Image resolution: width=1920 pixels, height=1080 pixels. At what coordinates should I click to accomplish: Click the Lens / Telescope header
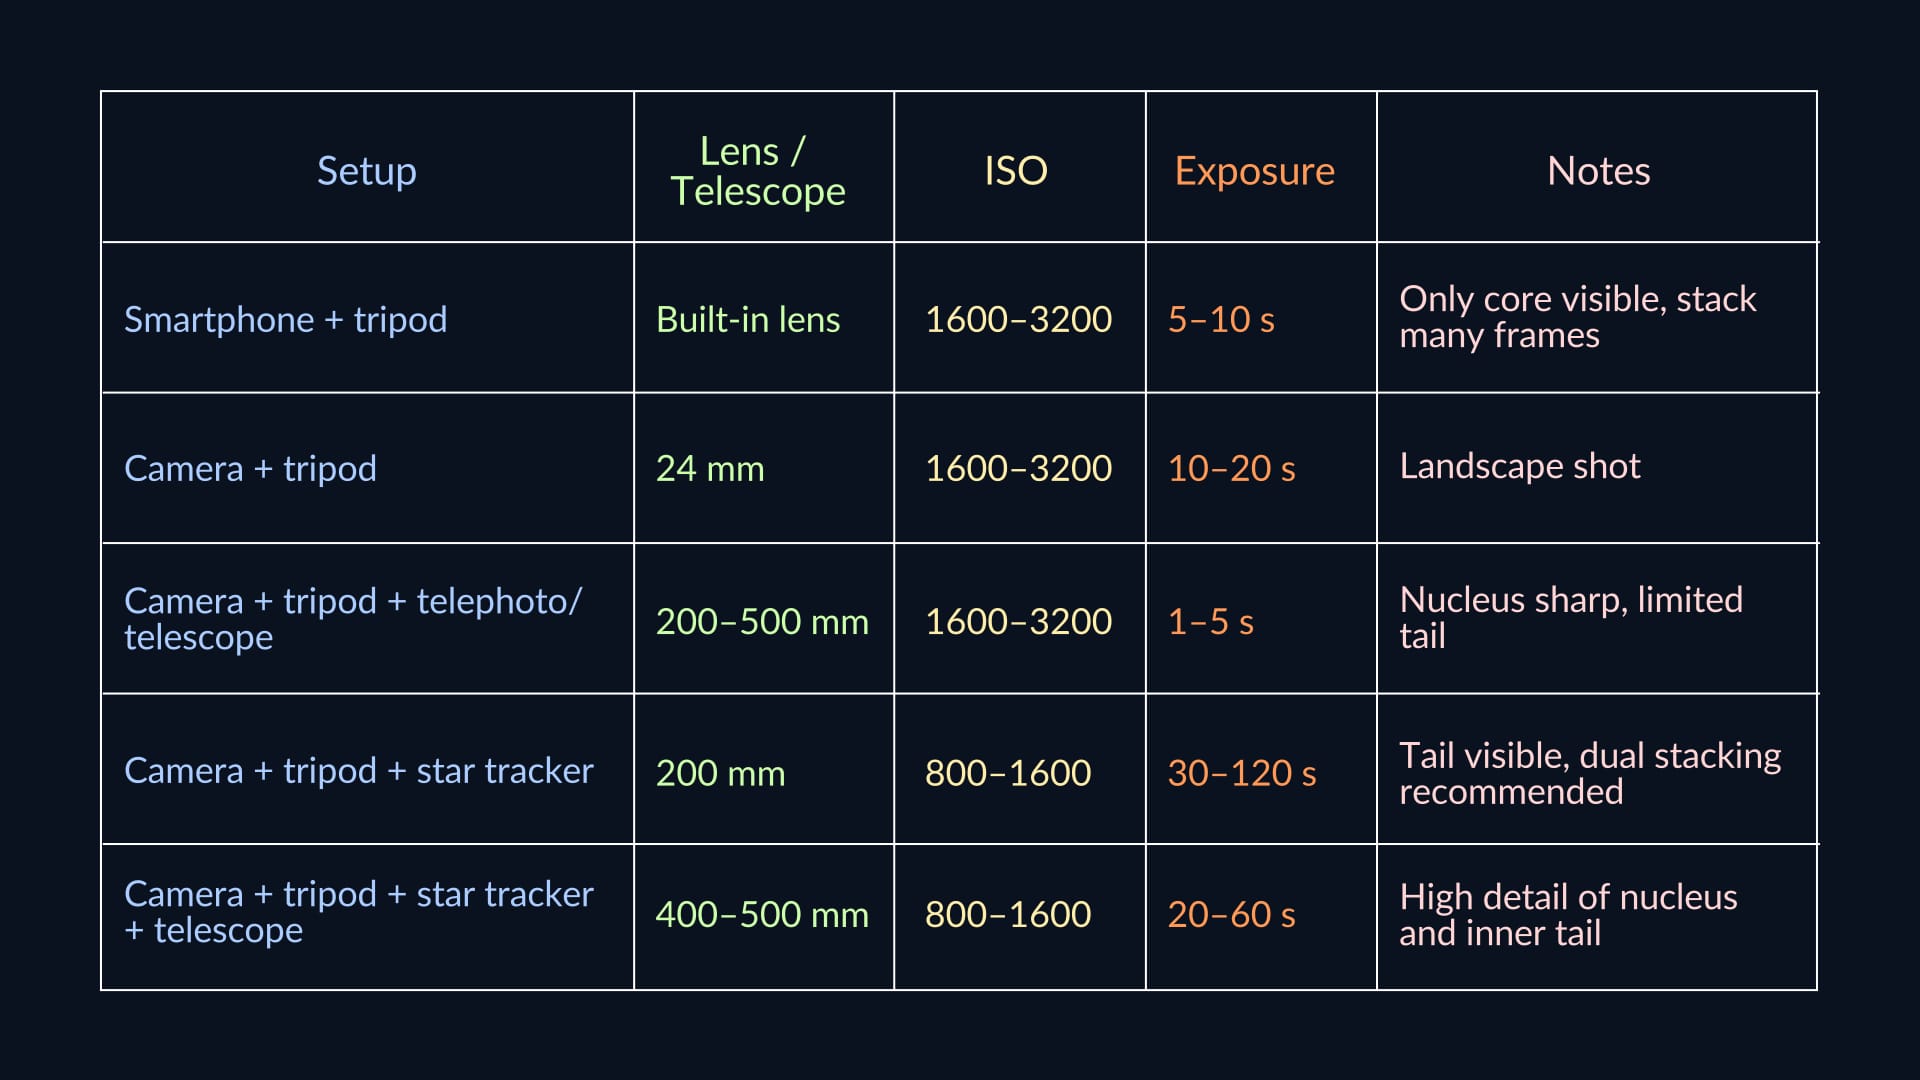pos(757,171)
